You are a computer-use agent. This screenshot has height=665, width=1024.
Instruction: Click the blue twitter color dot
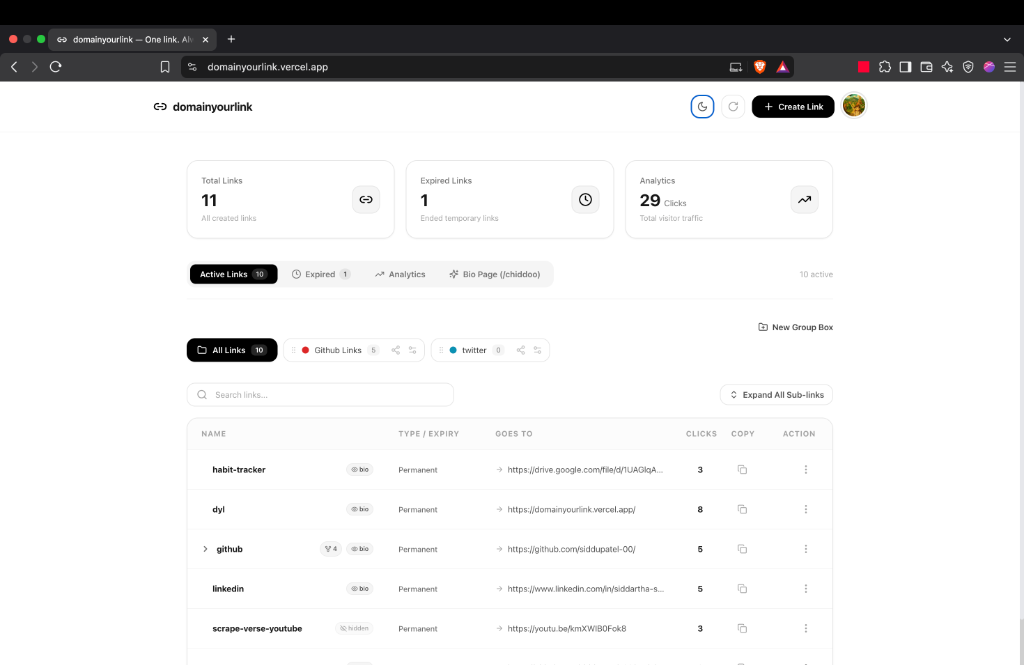(x=453, y=350)
